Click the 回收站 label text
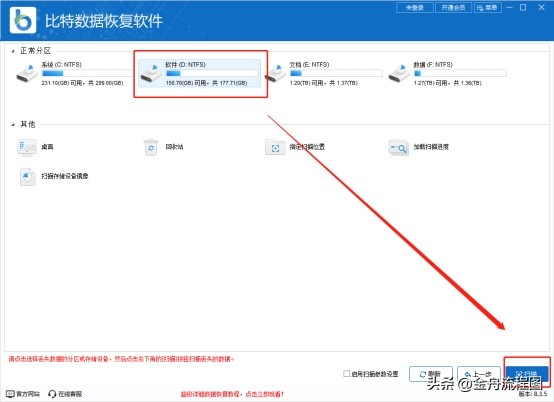554x402 pixels. (174, 147)
